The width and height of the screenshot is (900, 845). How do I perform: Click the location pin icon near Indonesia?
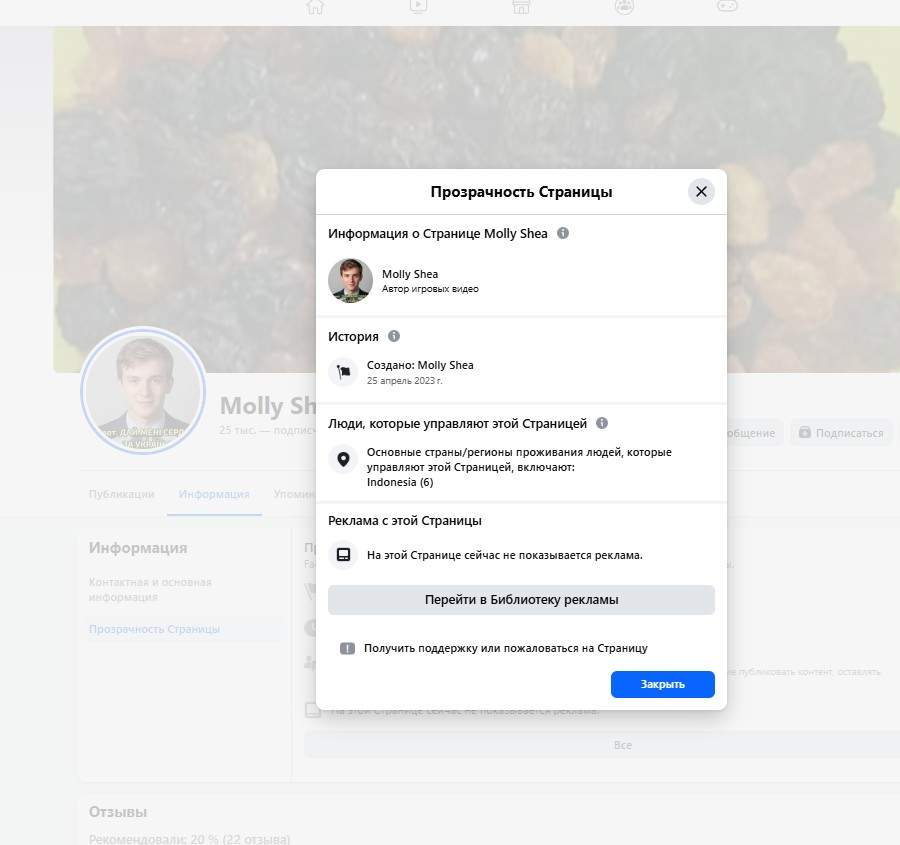tap(343, 459)
